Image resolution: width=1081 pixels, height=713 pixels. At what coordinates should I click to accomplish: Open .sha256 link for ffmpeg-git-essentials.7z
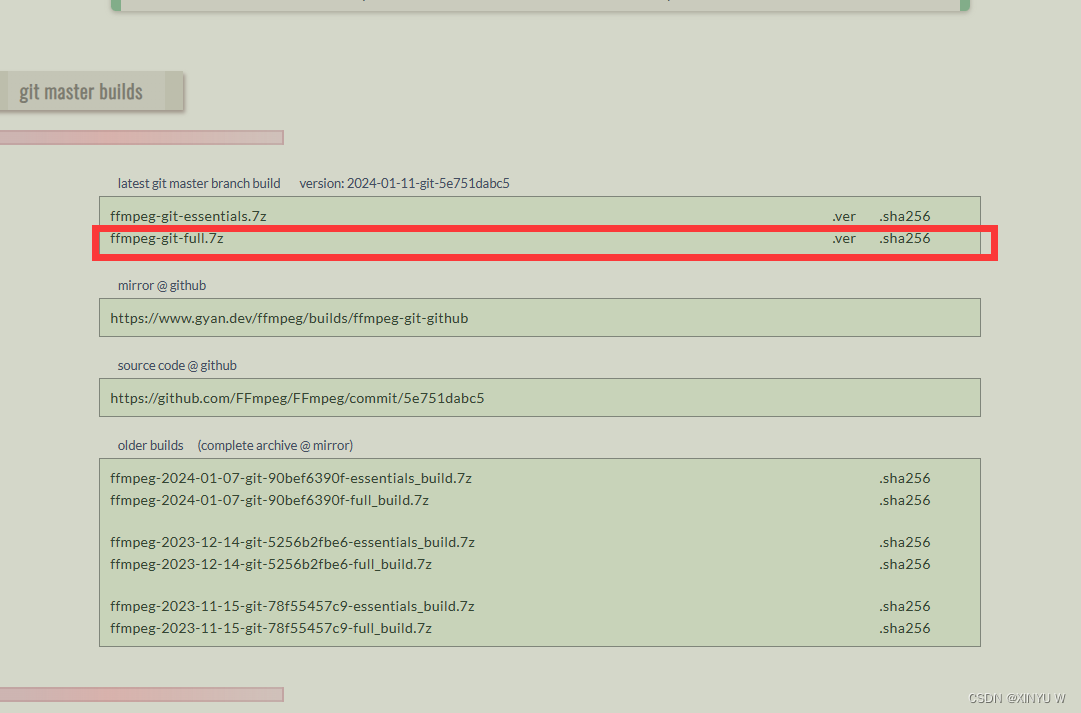905,216
